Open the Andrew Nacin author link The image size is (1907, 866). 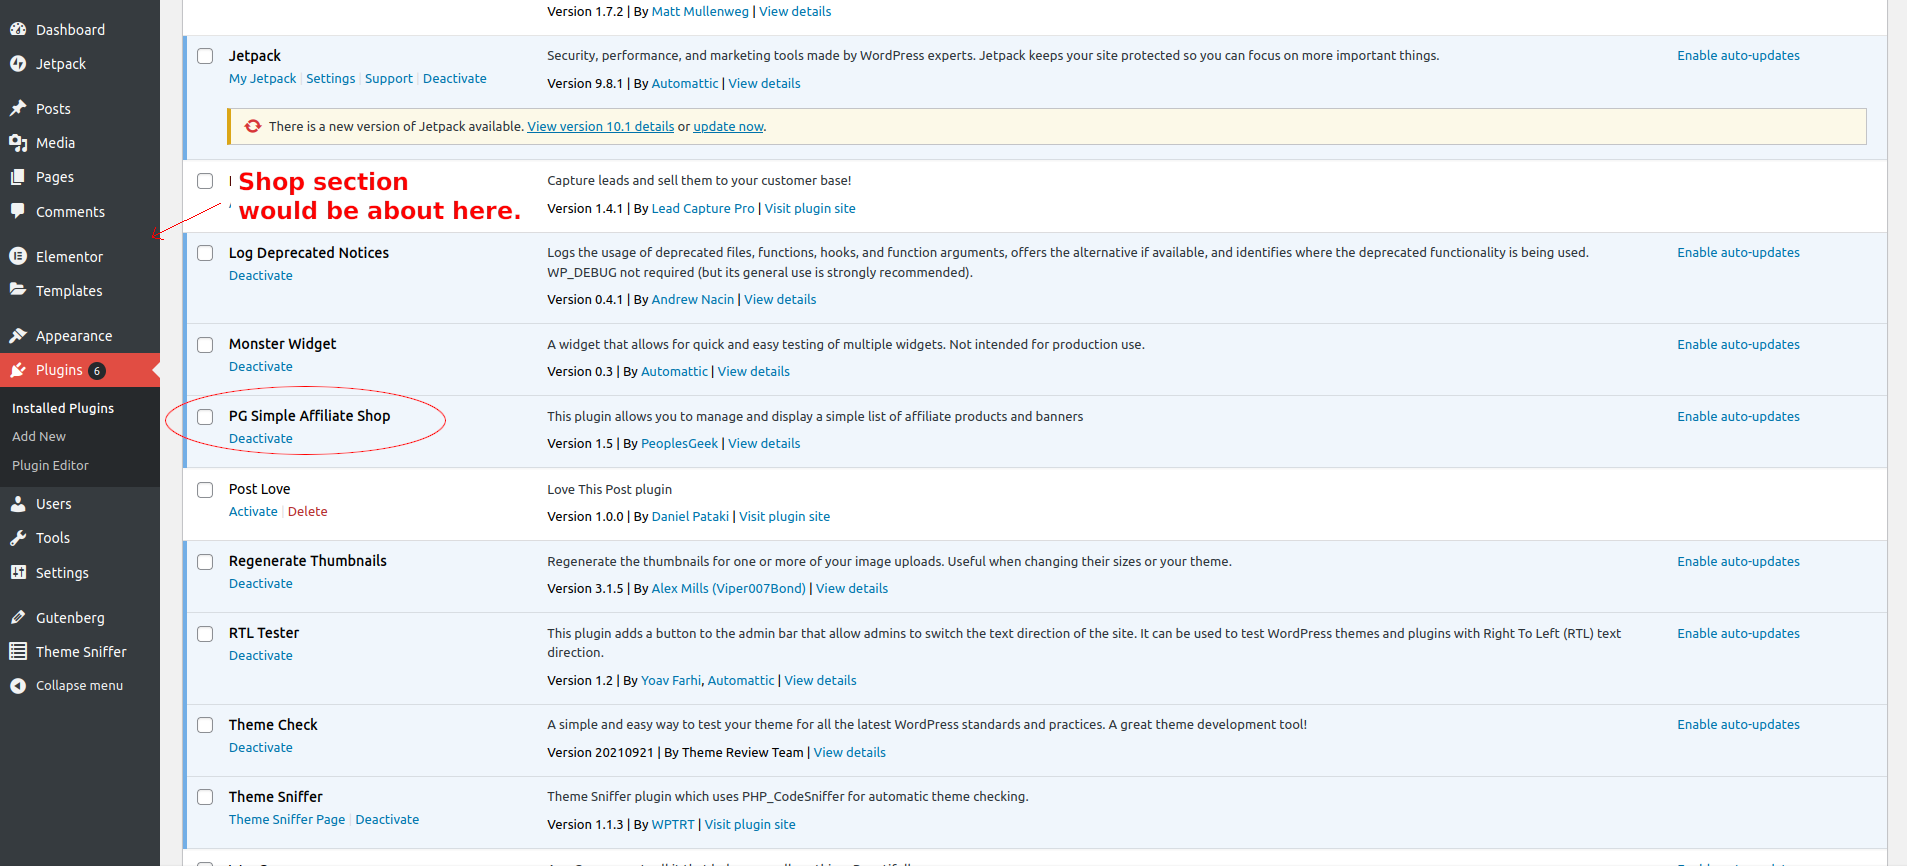coord(693,300)
